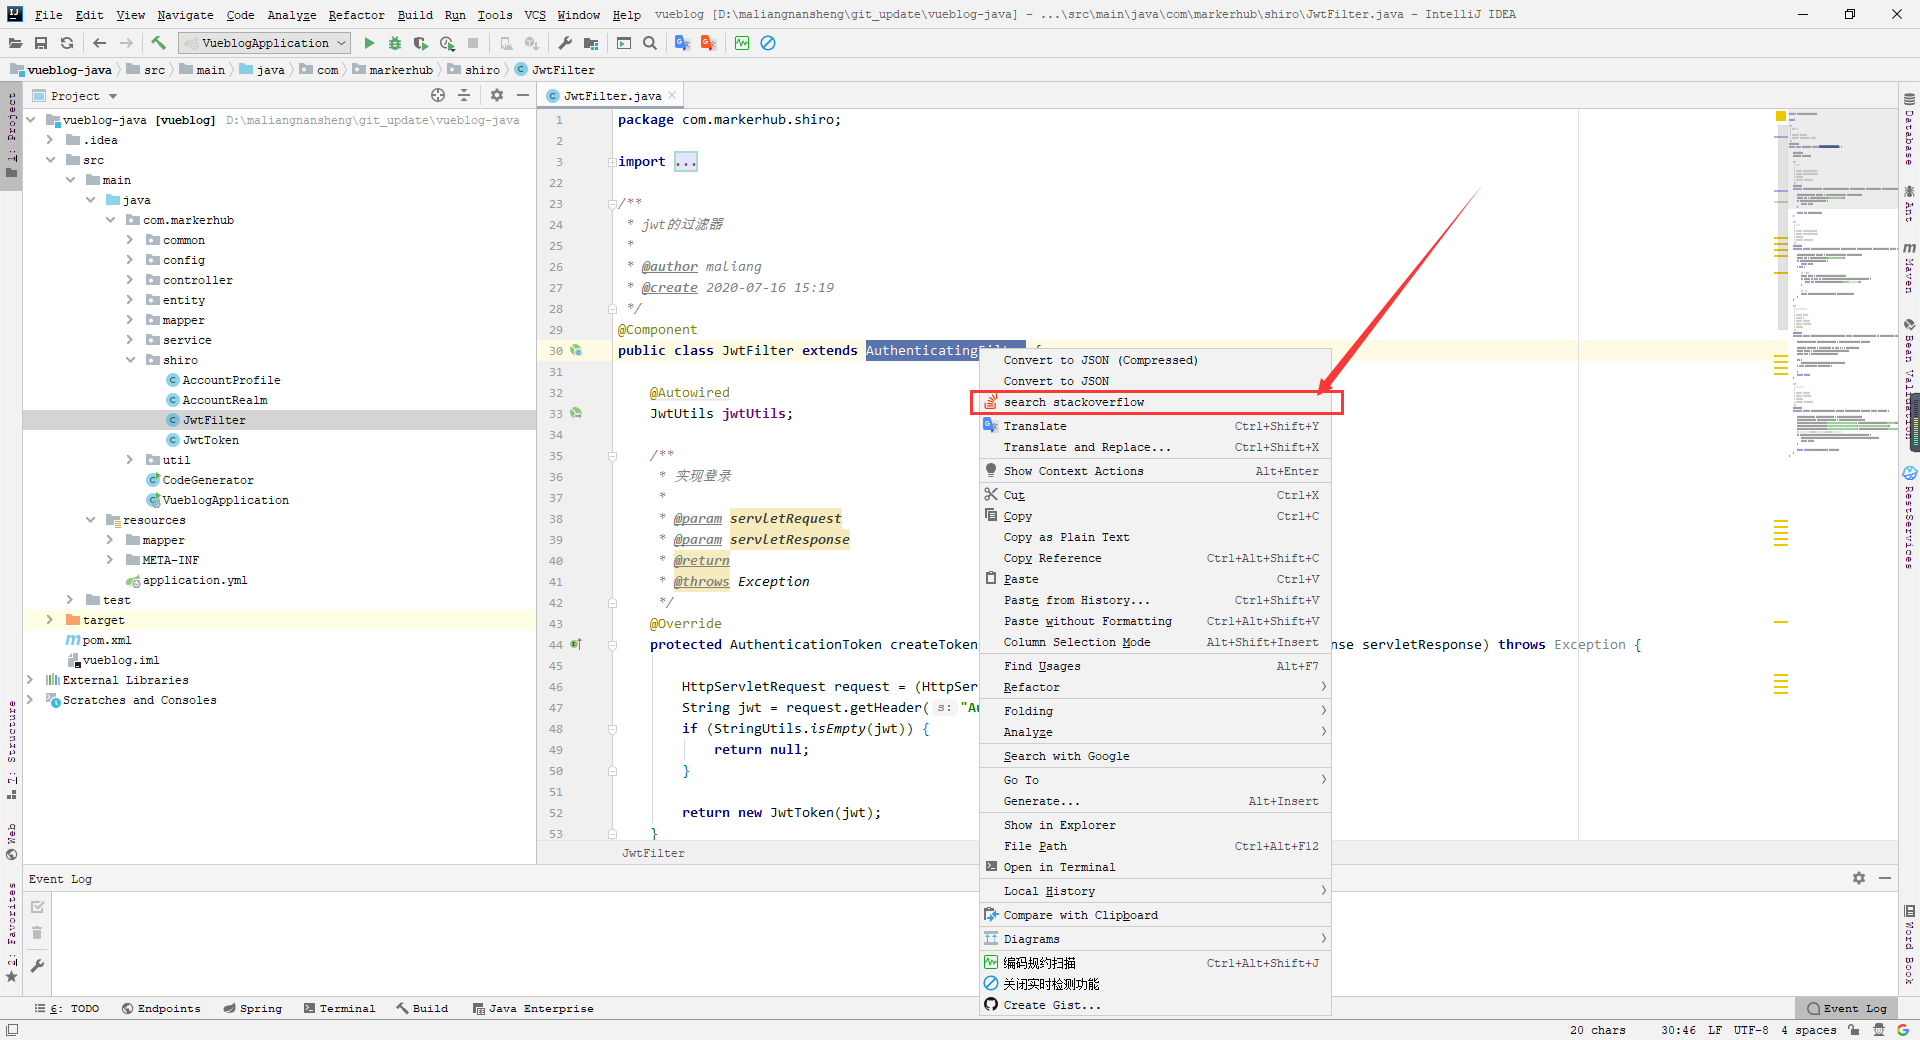The image size is (1920, 1040).
Task: Open the VueblogApplication run configuration dropdown
Action: click(x=265, y=43)
